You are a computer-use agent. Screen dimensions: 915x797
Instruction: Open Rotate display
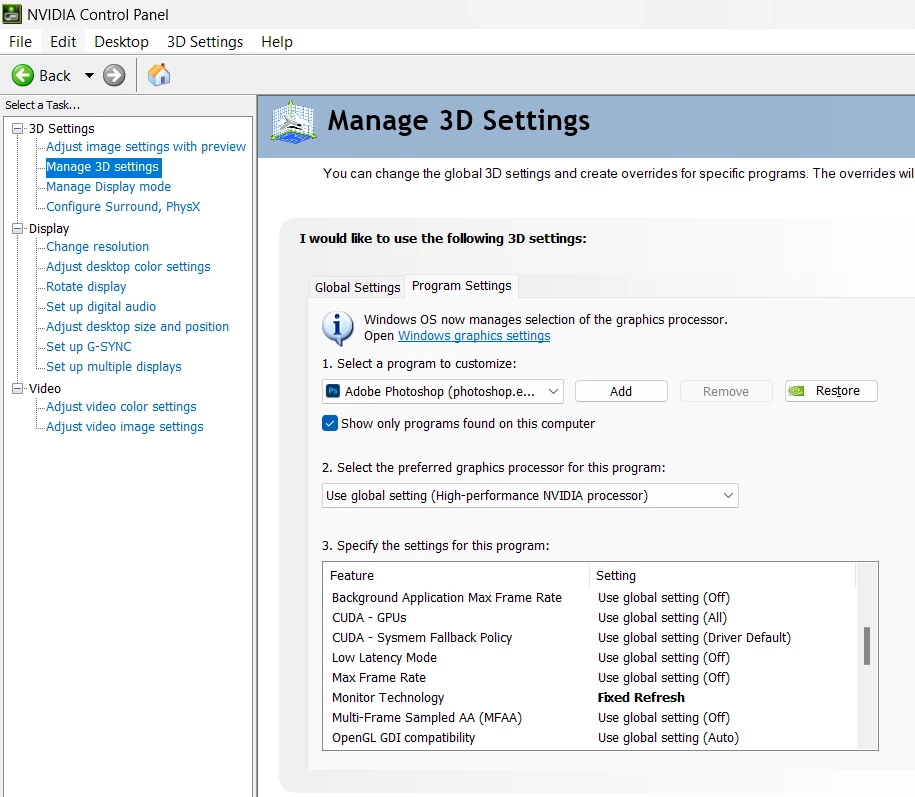pos(86,286)
